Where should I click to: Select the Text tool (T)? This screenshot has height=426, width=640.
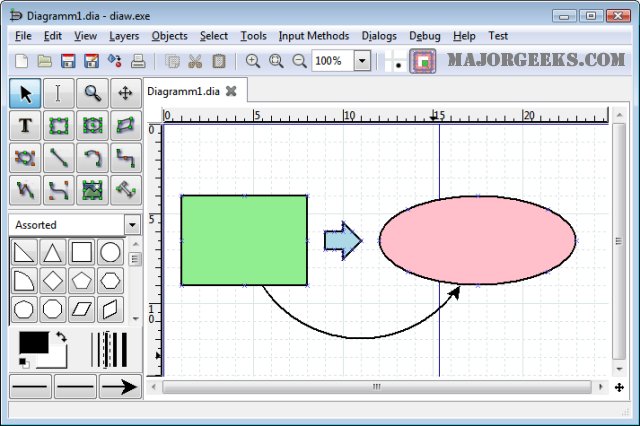[x=25, y=125]
